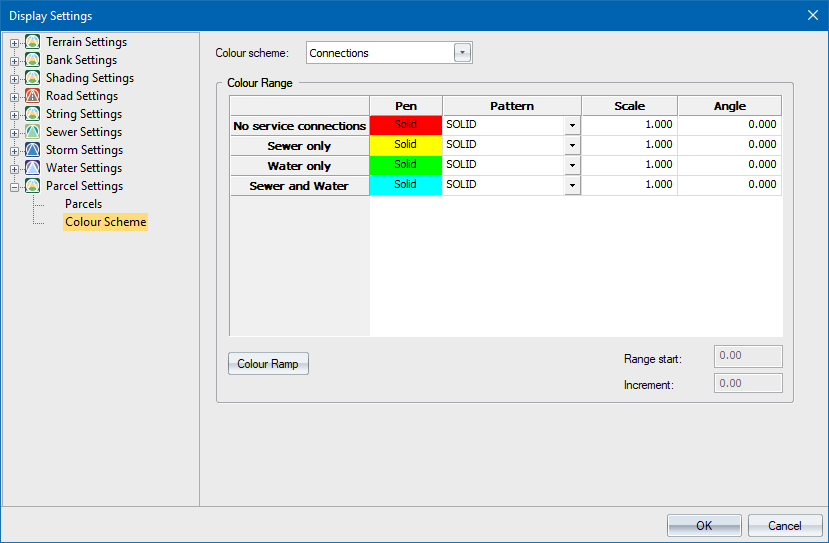Click the Terrain Settings tree icon

(x=33, y=42)
